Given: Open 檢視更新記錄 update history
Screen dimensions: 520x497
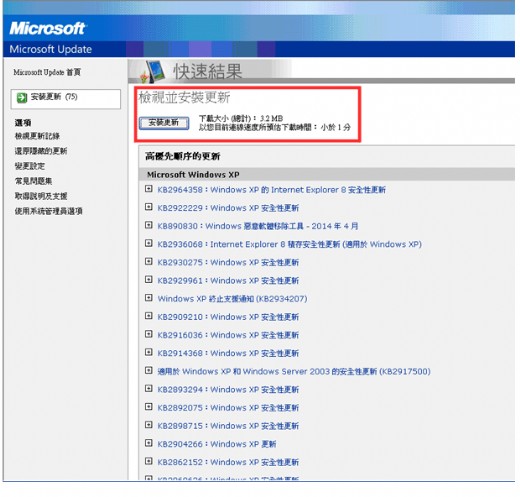Looking at the screenshot, I should pyautogui.click(x=37, y=136).
